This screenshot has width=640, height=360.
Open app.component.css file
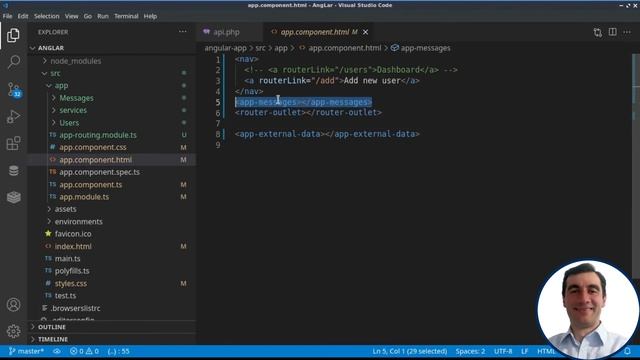point(93,147)
